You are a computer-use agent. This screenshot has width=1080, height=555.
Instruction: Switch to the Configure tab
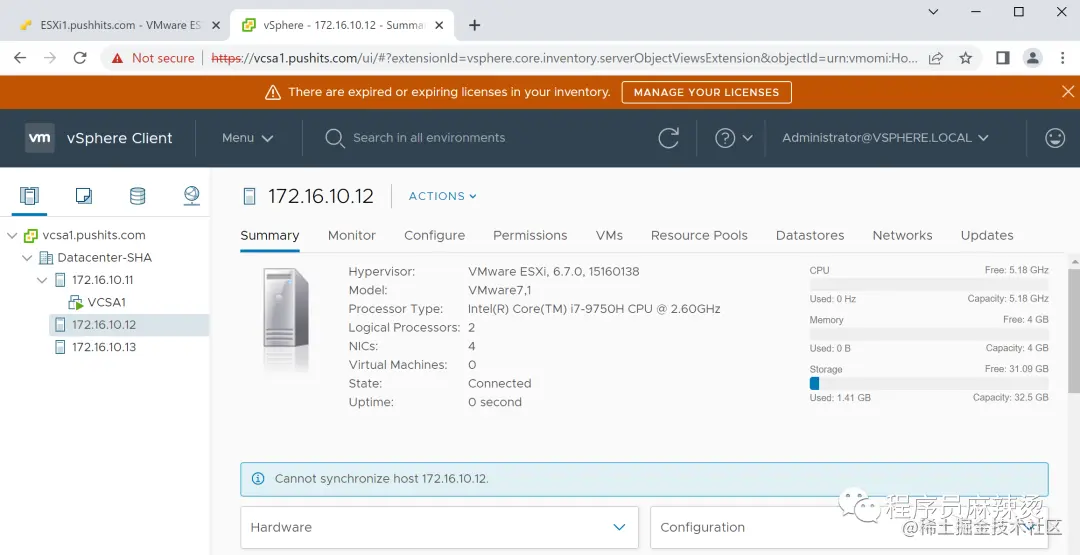point(435,235)
